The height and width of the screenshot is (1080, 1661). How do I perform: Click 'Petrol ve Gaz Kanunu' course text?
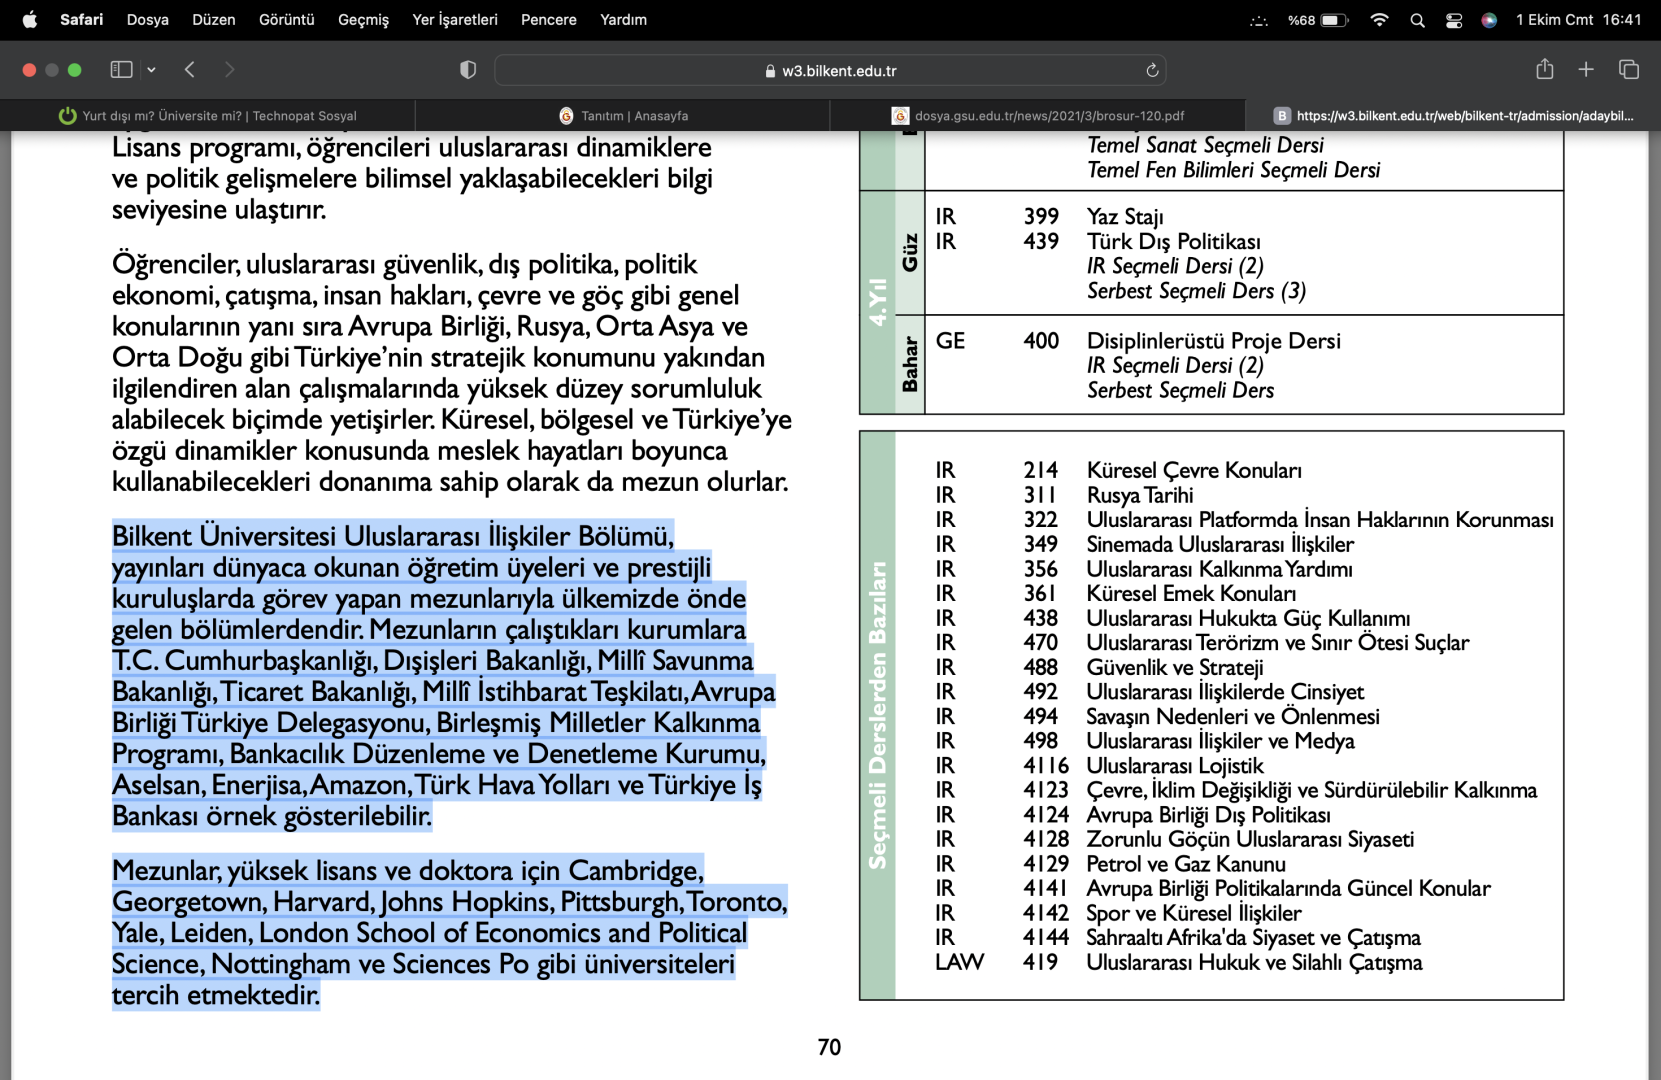click(x=1186, y=864)
